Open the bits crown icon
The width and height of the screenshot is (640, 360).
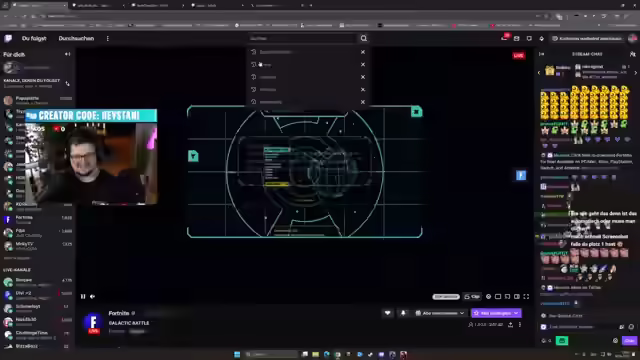pyautogui.click(x=542, y=38)
